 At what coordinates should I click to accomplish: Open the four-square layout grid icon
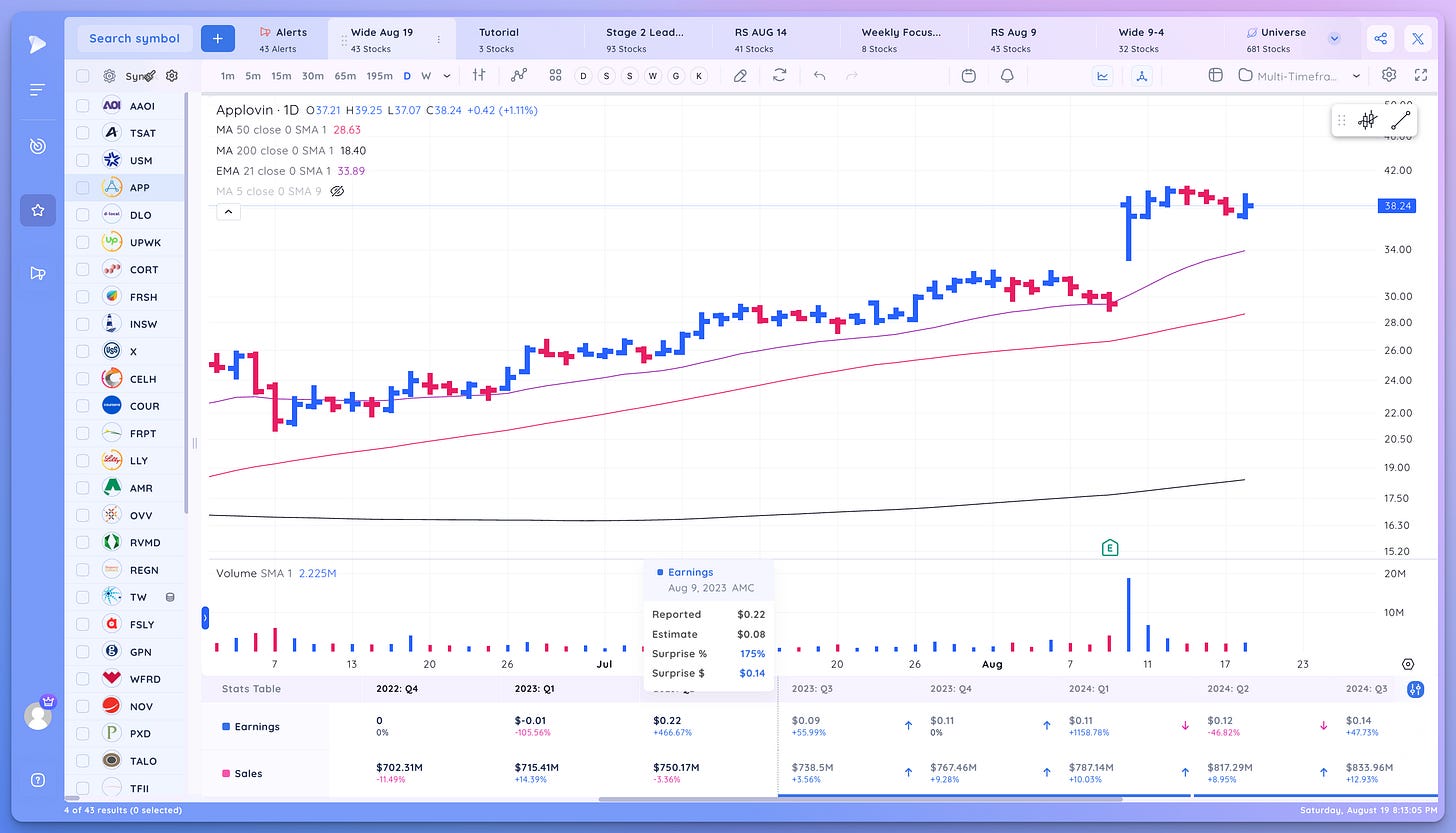tap(555, 75)
